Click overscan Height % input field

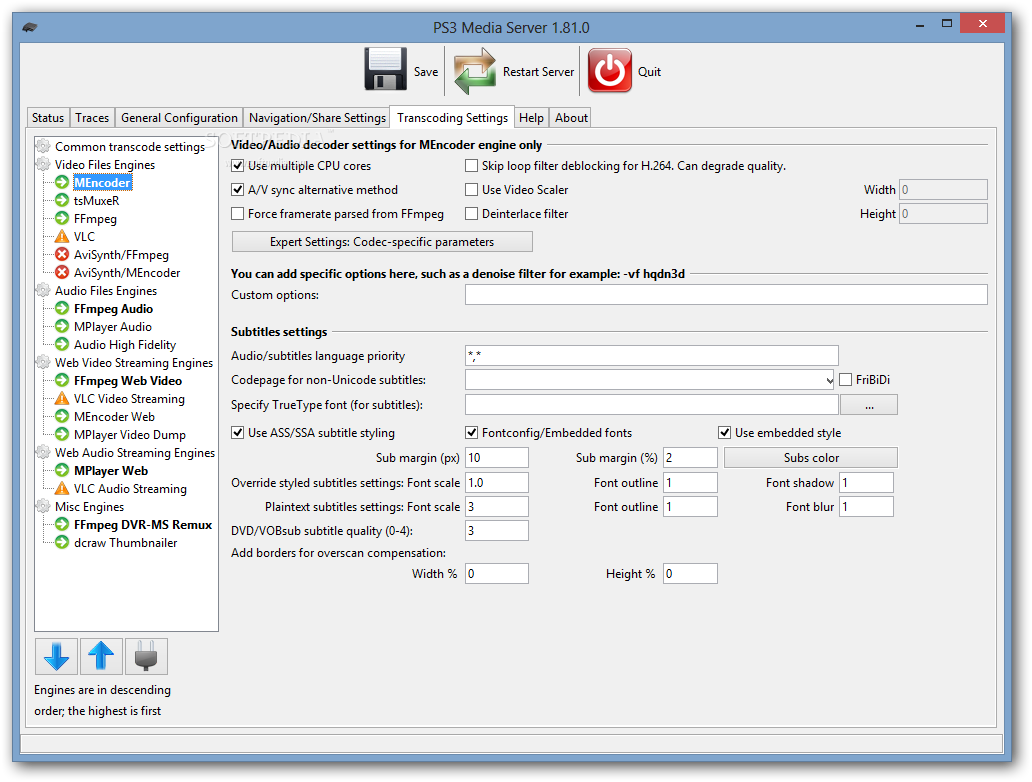tap(690, 573)
